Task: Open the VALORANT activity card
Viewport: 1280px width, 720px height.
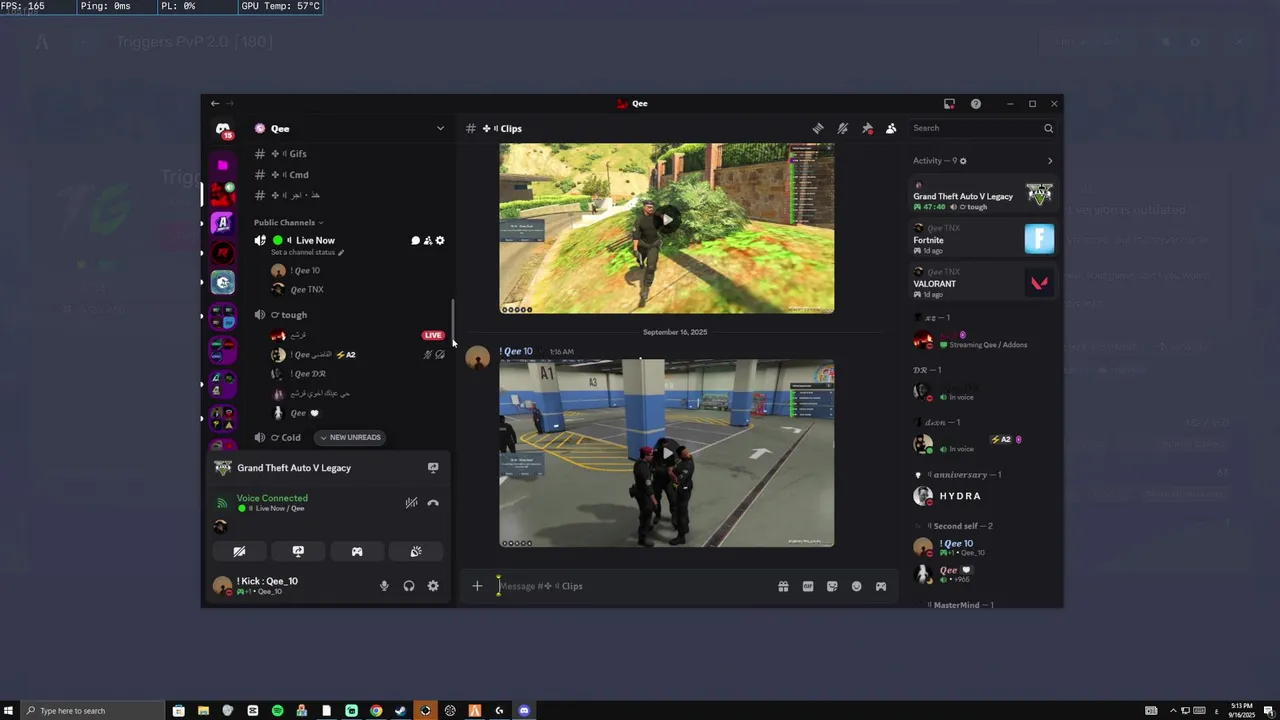Action: click(x=983, y=283)
